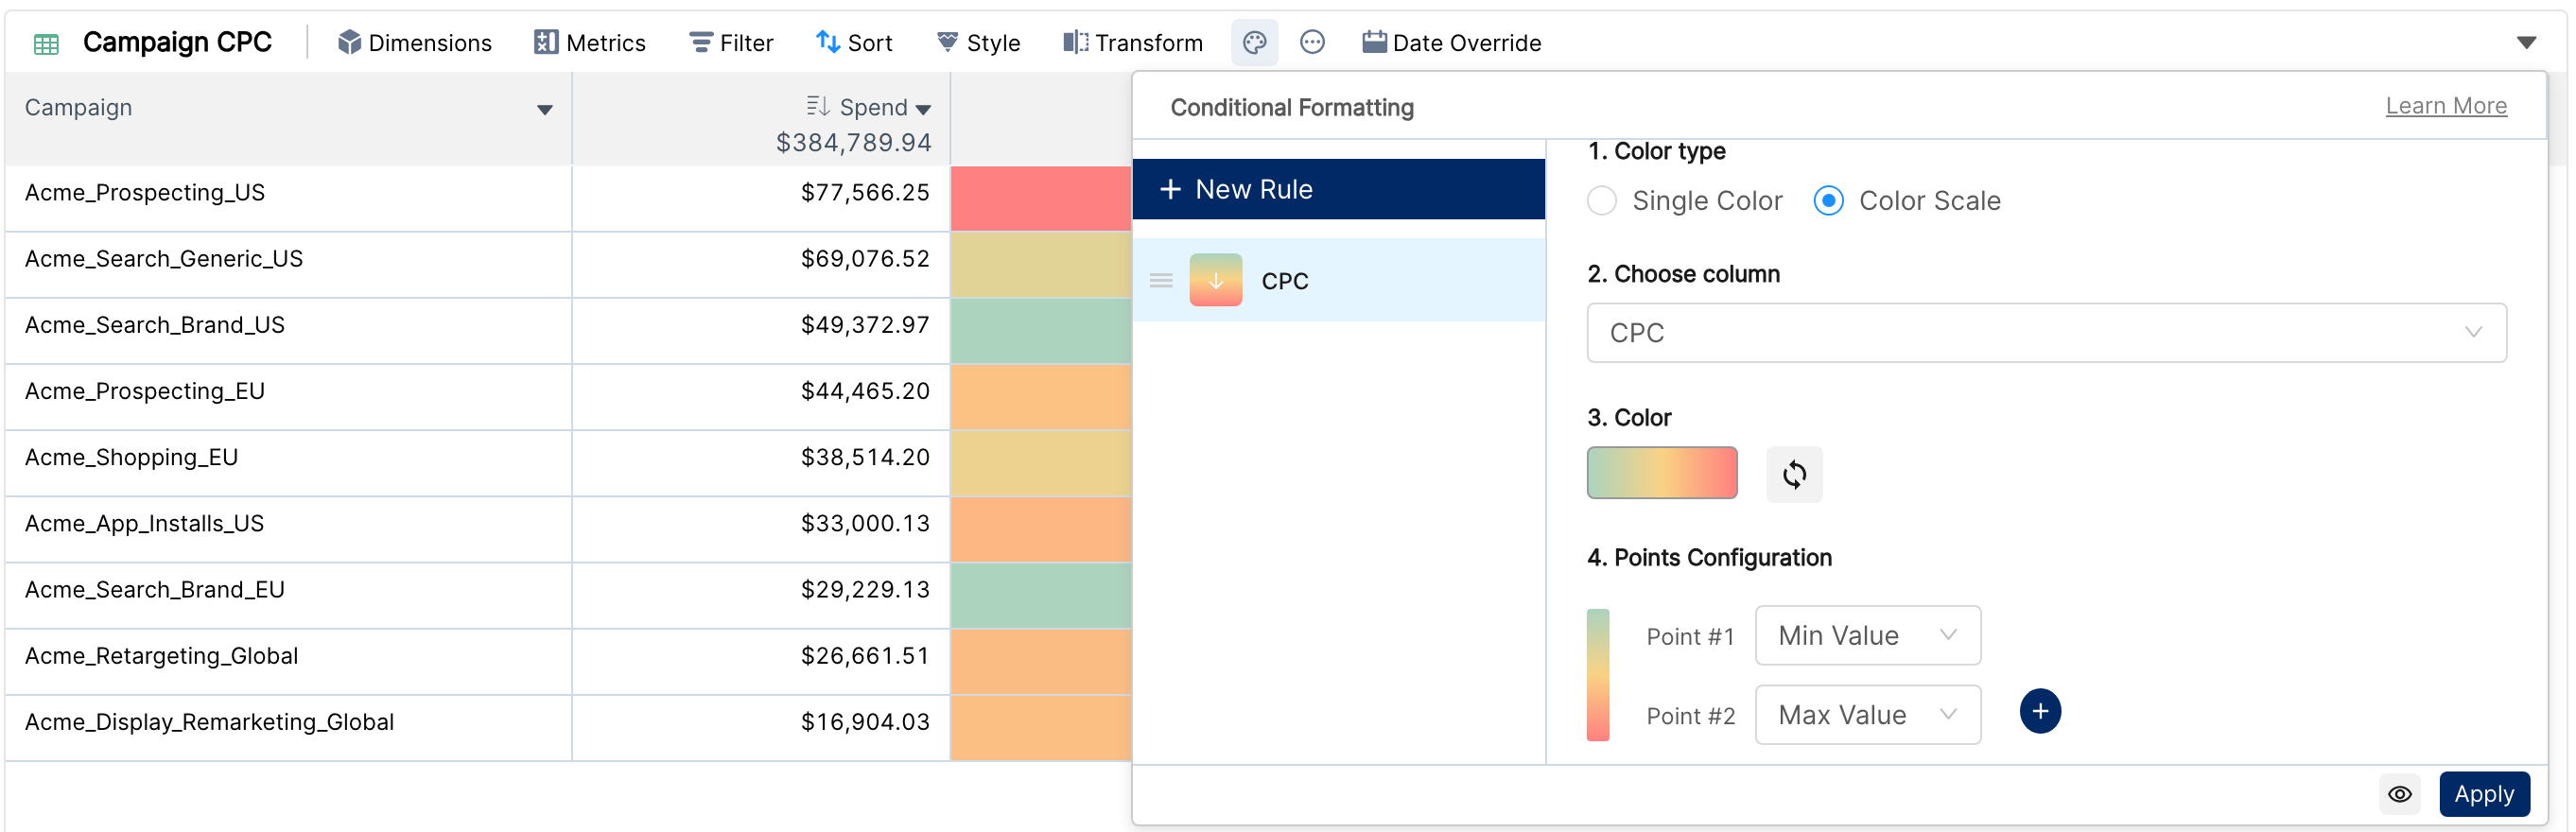Open Point #2 Max Value dropdown

point(1867,715)
